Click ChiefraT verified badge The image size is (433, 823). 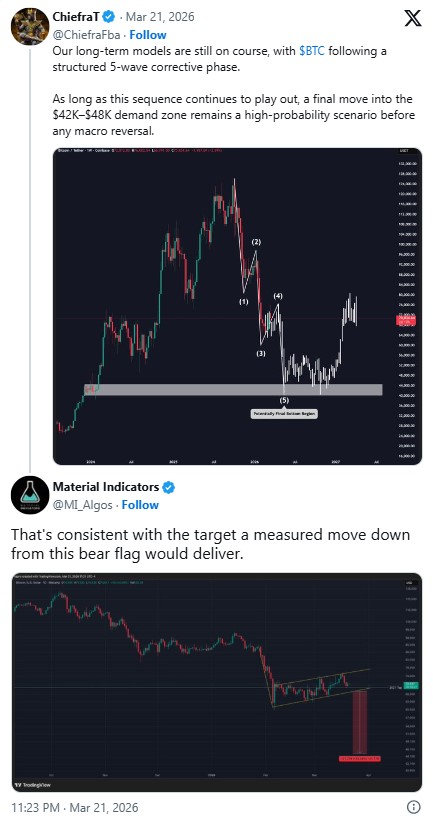coord(108,17)
